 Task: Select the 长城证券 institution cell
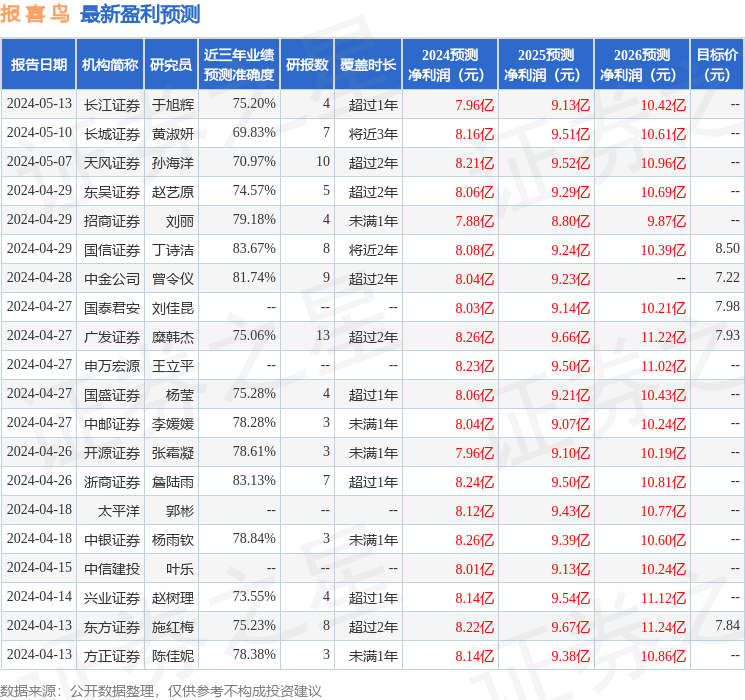(112, 134)
